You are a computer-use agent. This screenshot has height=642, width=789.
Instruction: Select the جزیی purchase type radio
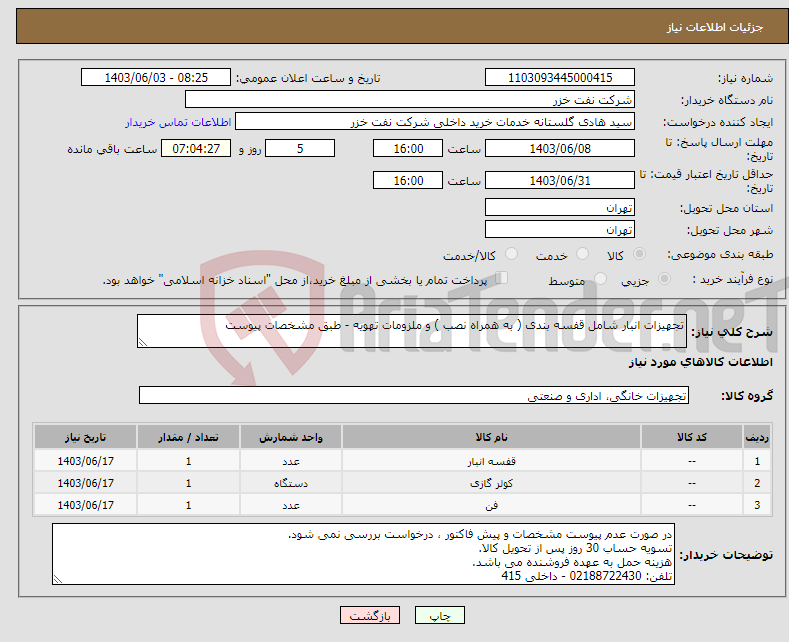pos(664,279)
